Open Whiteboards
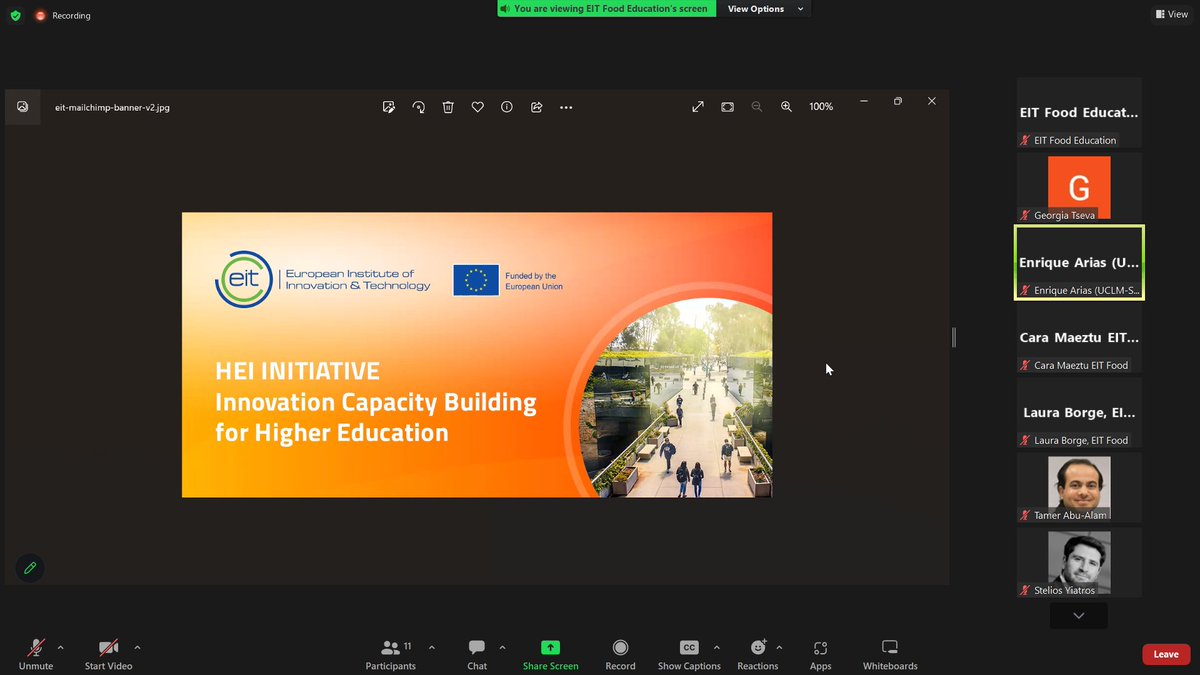 pyautogui.click(x=890, y=654)
